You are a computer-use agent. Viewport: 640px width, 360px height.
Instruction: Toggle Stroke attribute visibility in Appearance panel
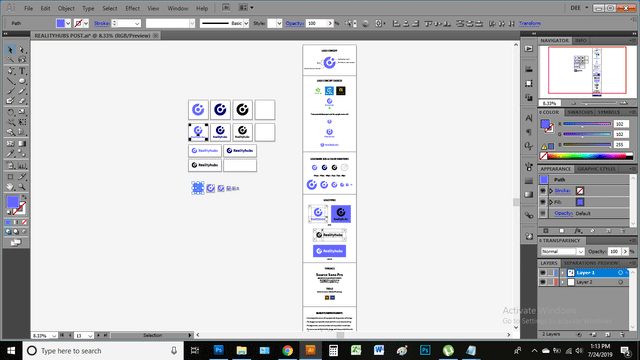(x=543, y=191)
